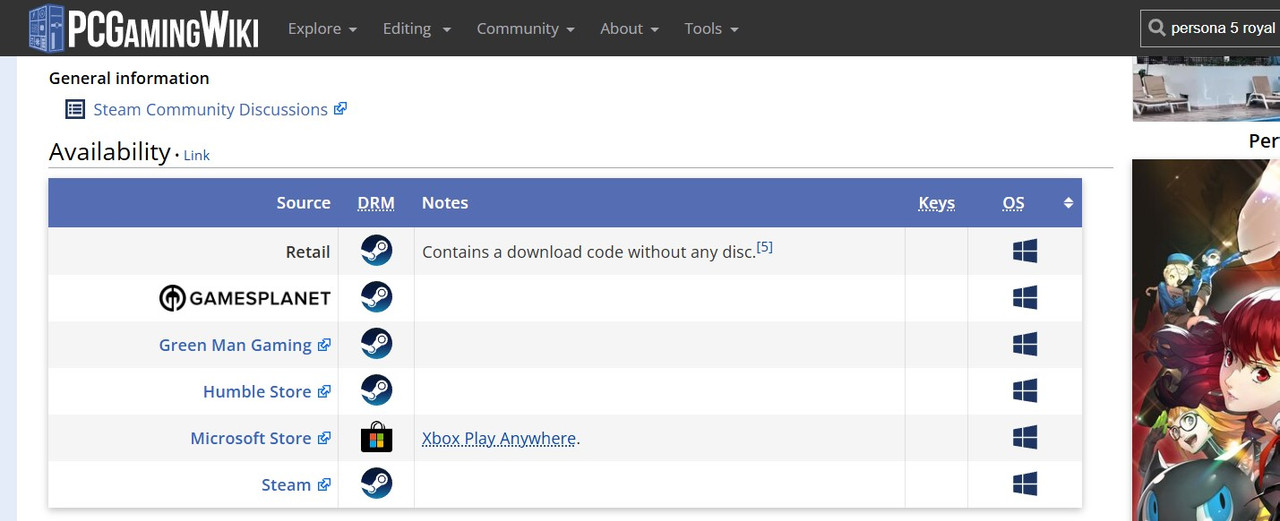Open the Green Man Gaming link
This screenshot has height=521, width=1280.
(235, 345)
